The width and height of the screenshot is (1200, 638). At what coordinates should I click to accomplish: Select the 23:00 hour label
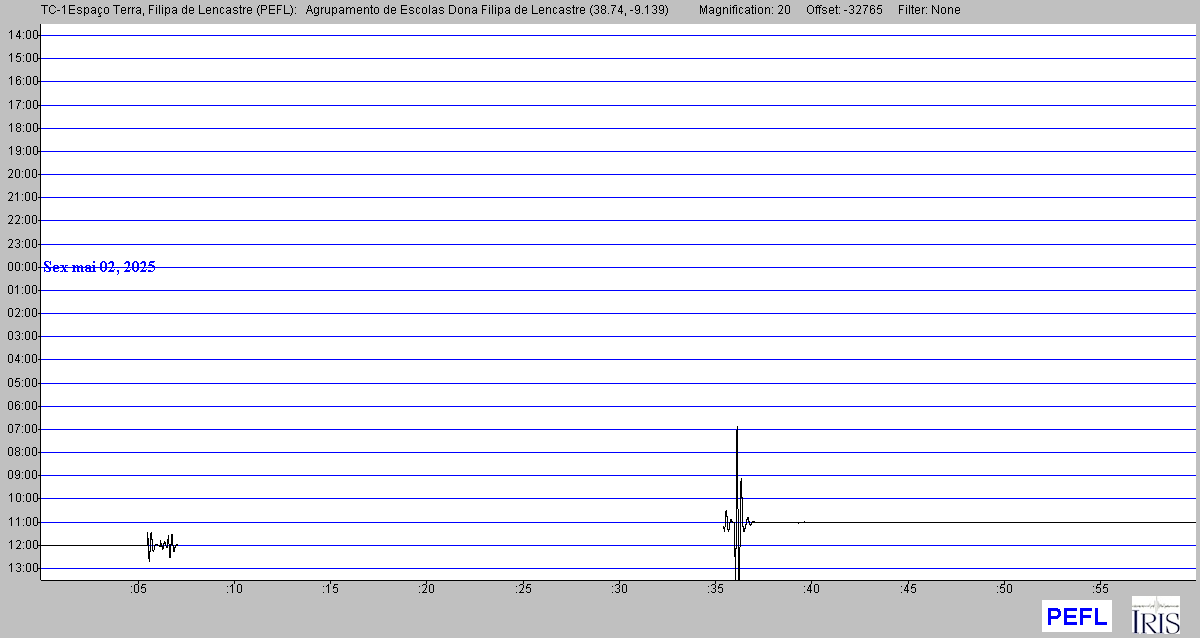[22, 244]
